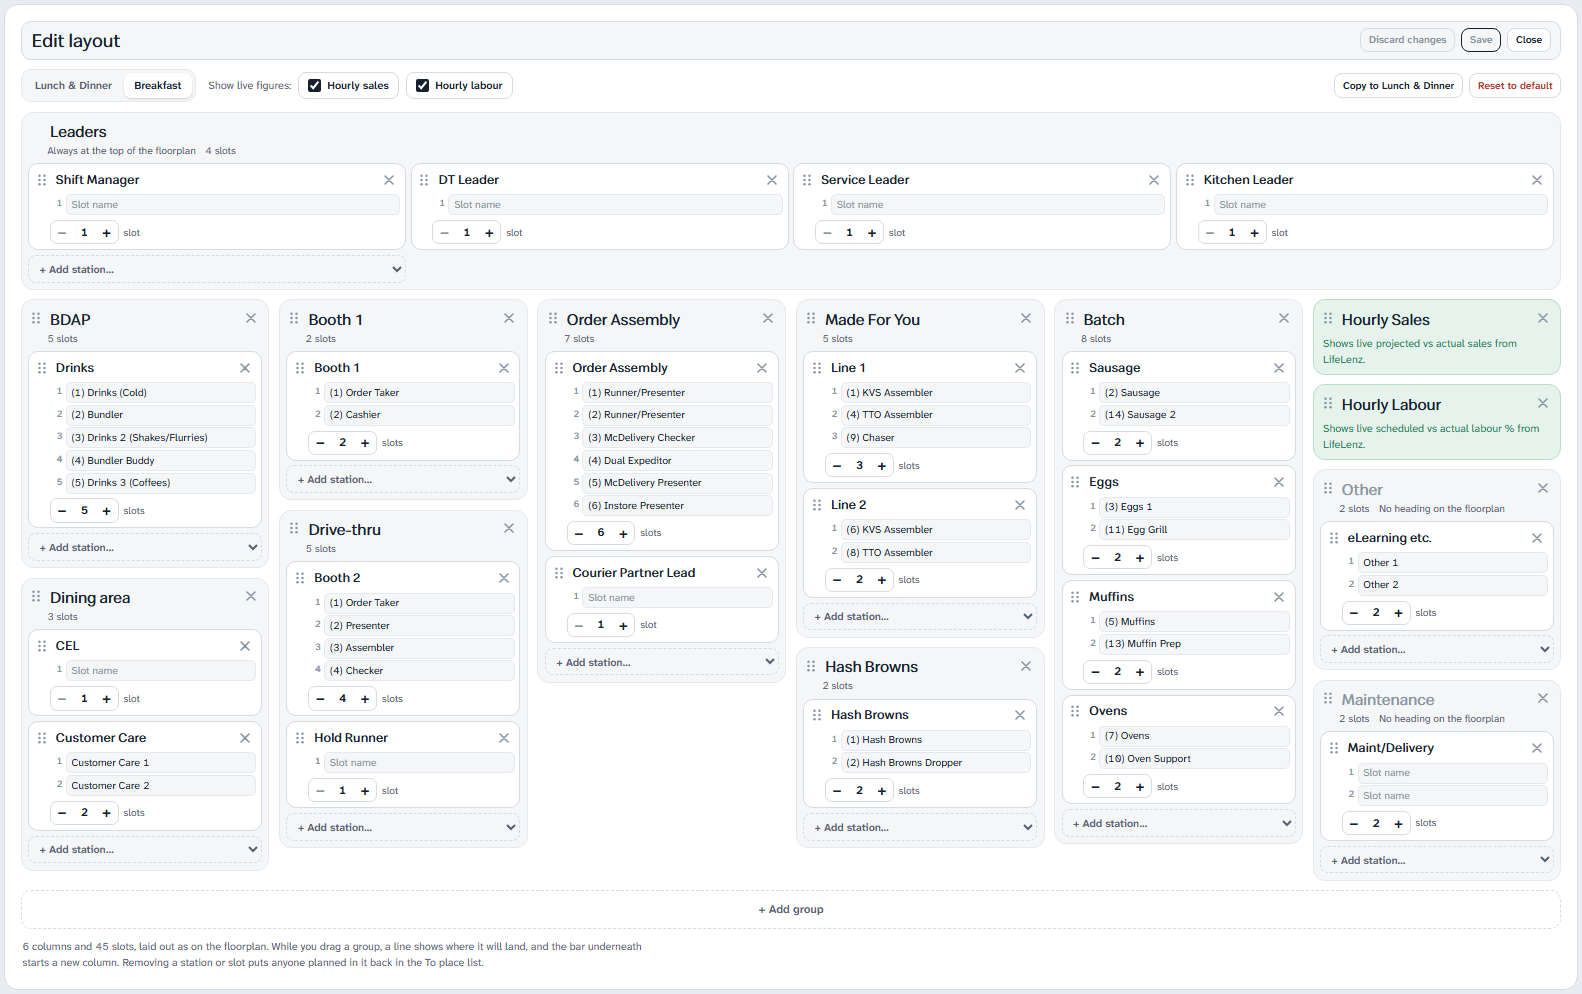Remove the Hourly Labour widget
This screenshot has width=1582, height=994.
(1543, 403)
